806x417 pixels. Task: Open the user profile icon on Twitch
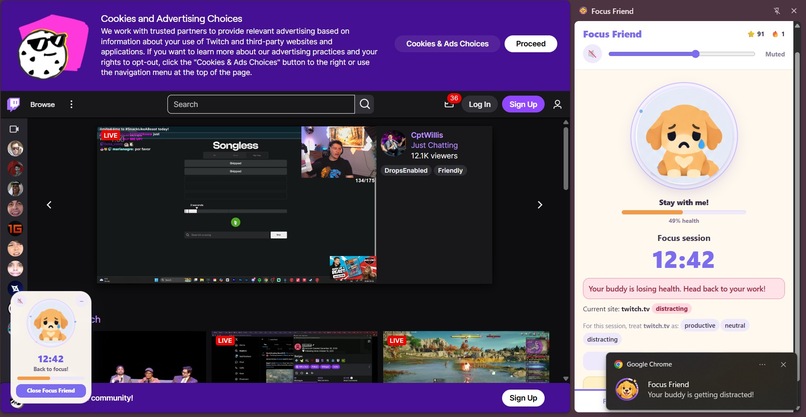click(x=557, y=104)
